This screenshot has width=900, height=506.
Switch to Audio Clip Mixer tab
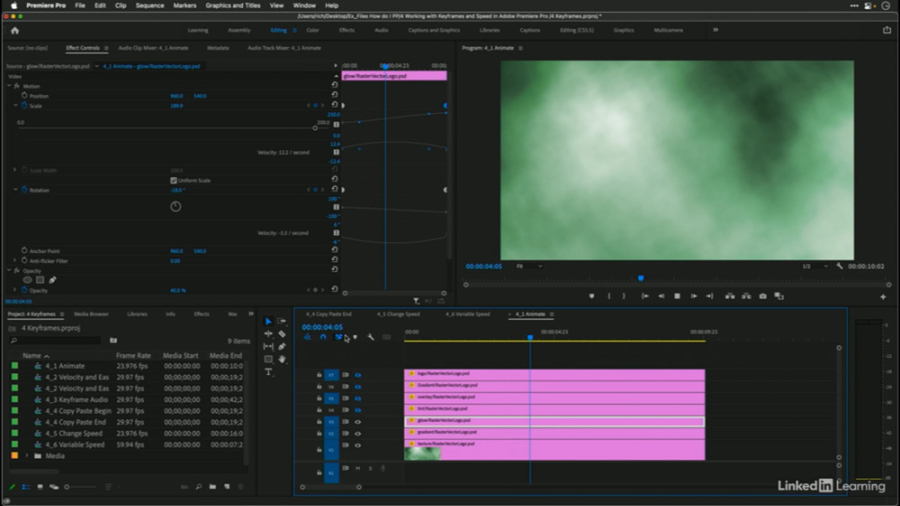click(x=153, y=48)
